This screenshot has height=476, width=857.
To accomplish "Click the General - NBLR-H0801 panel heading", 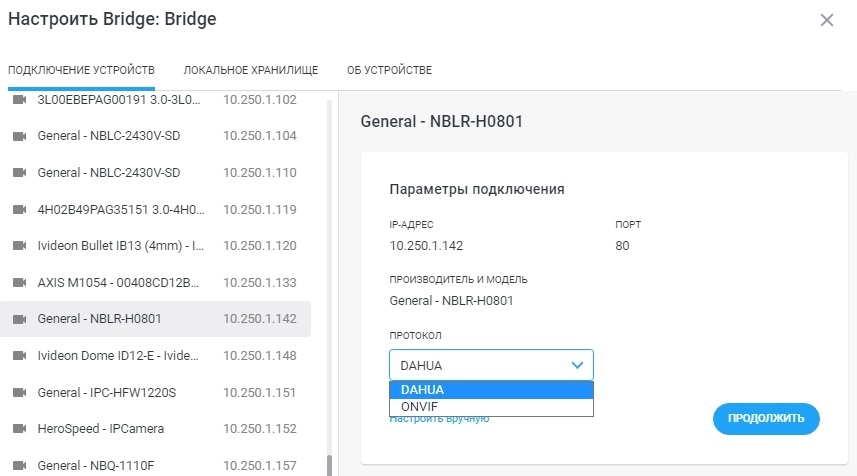I will pos(442,121).
